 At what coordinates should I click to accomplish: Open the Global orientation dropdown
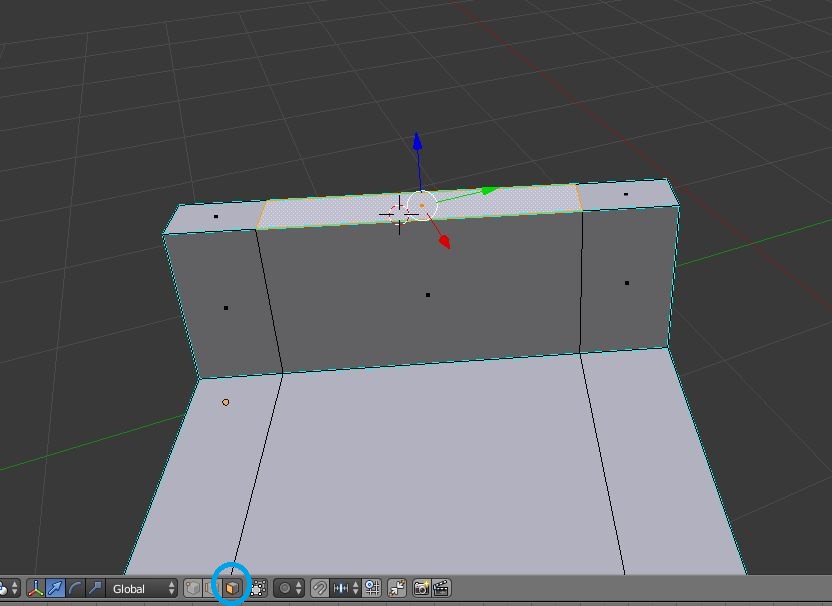pos(141,588)
